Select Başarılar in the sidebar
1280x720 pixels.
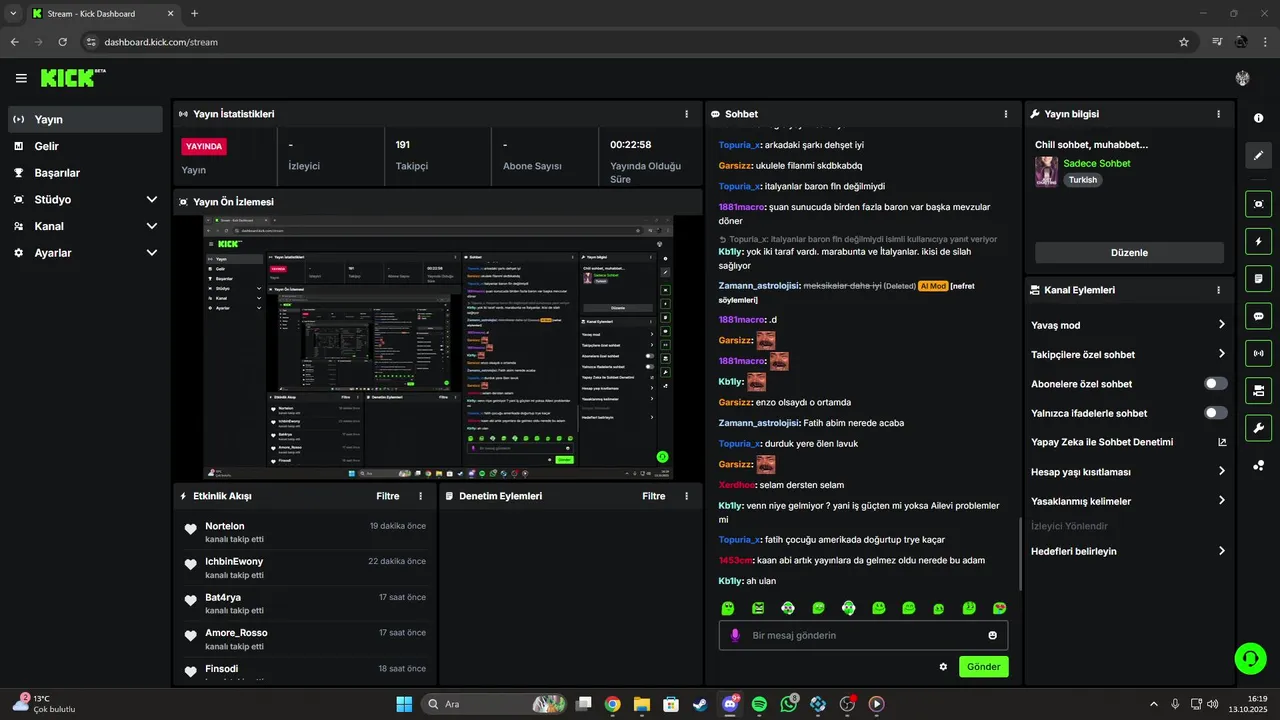click(85, 172)
